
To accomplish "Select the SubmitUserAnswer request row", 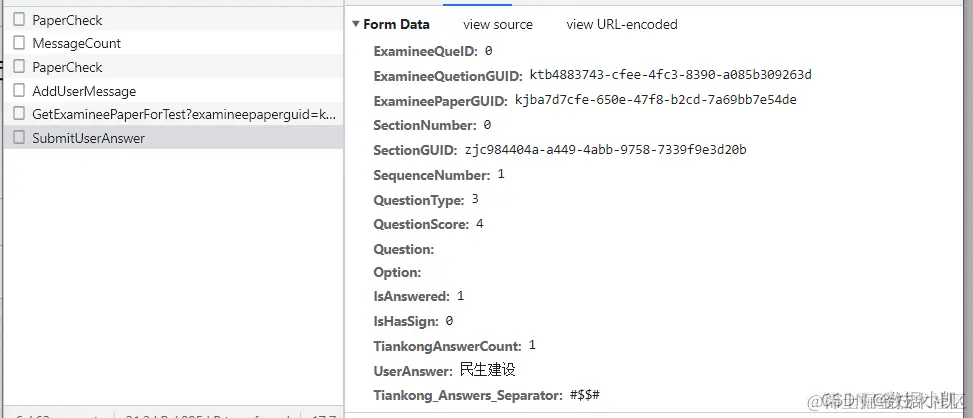I will [x=173, y=138].
